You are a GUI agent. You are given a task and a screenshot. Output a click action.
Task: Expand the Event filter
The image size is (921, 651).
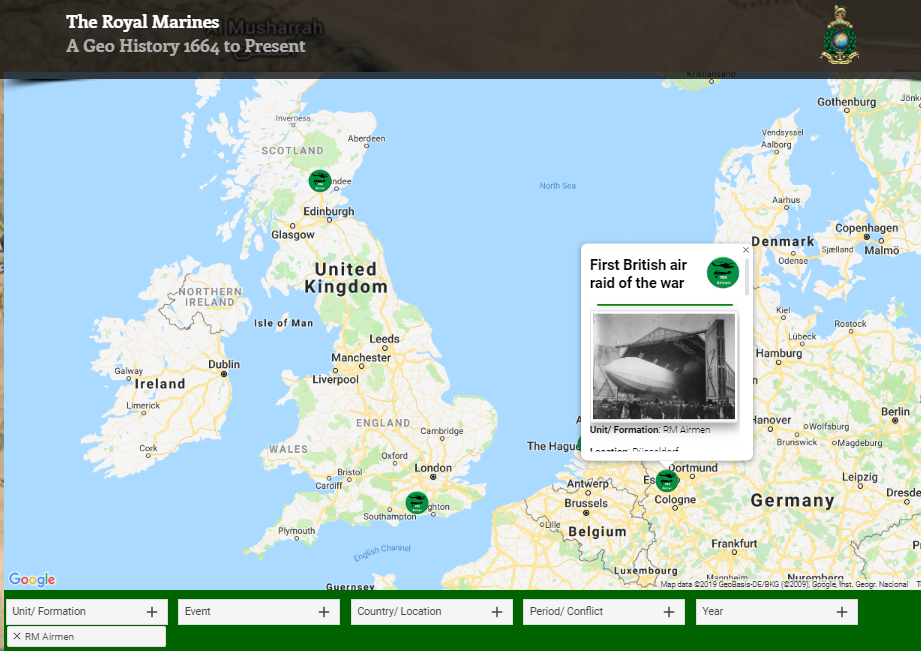(259, 612)
